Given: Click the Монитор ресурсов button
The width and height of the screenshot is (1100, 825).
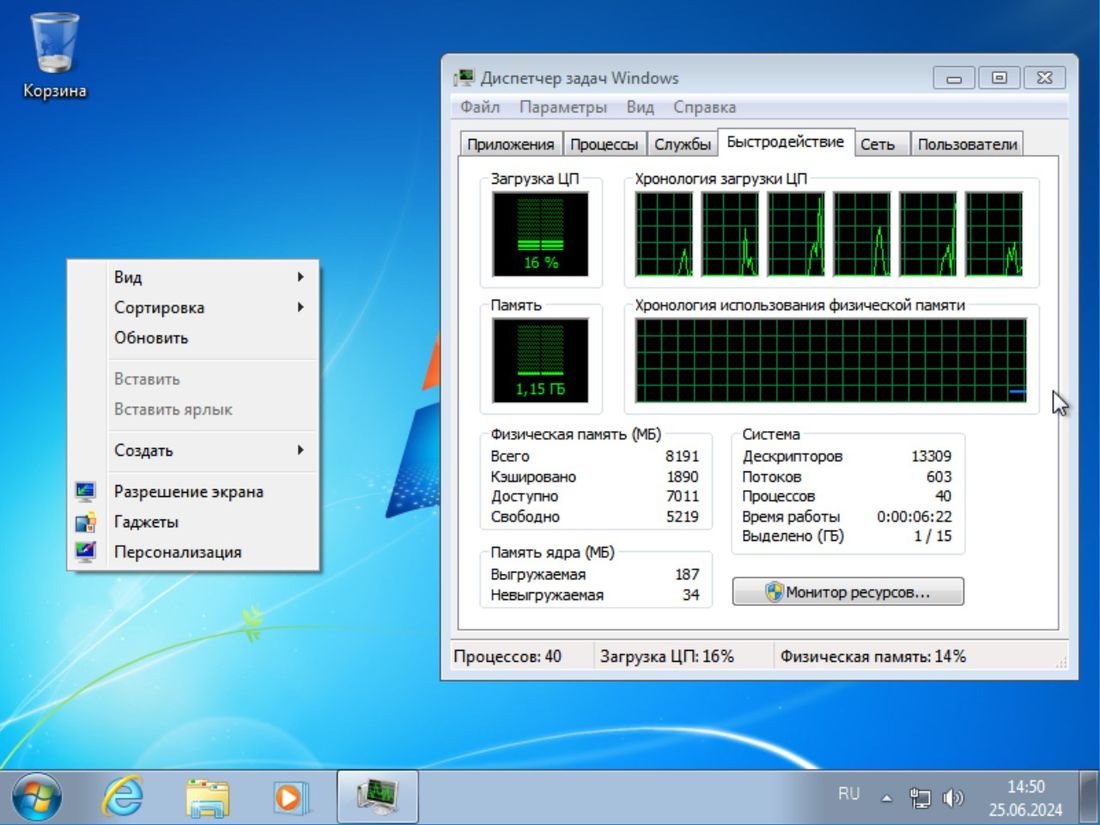Looking at the screenshot, I should tap(847, 591).
